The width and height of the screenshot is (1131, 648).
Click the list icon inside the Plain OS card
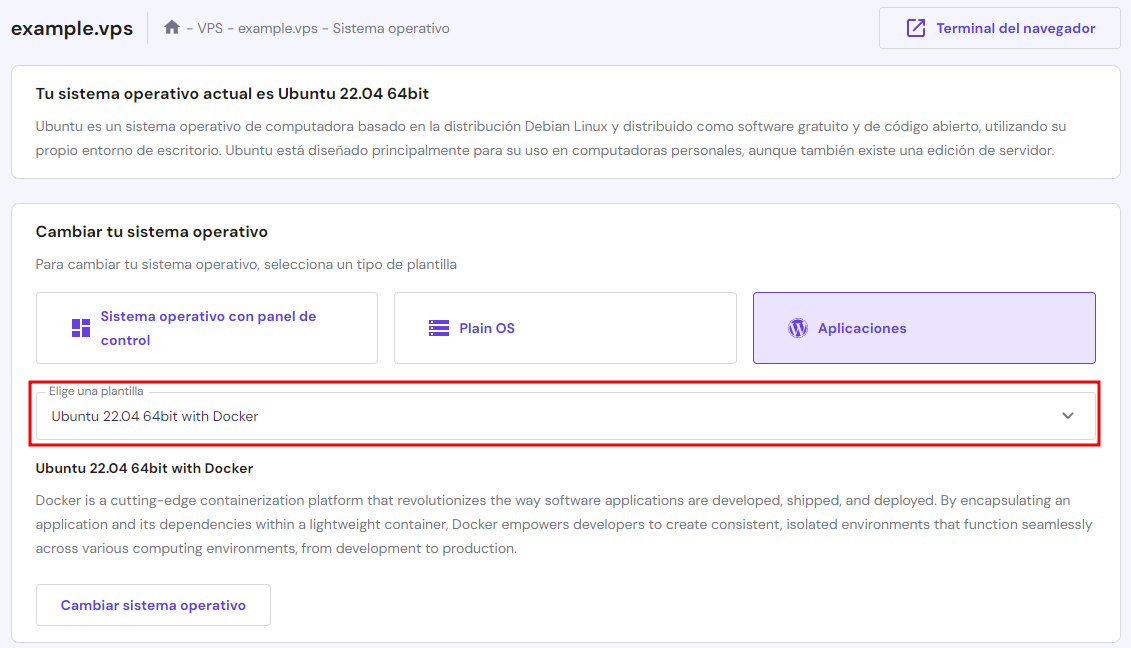[437, 327]
